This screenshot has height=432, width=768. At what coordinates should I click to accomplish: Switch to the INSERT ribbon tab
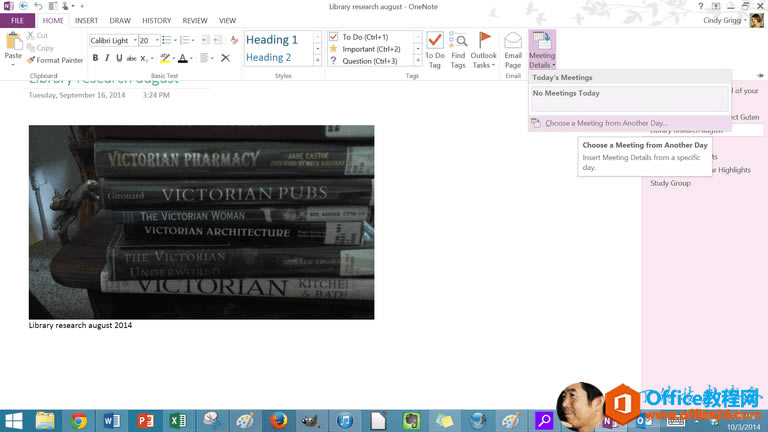[x=86, y=21]
